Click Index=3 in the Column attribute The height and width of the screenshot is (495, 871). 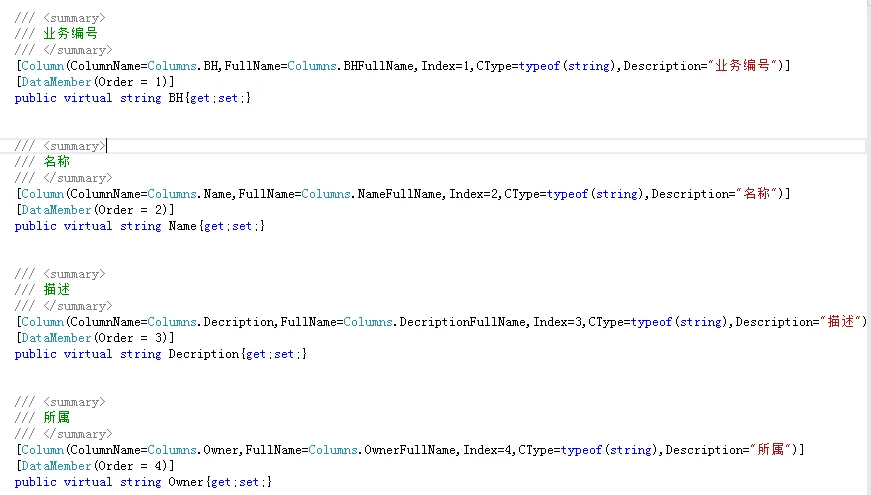[558, 322]
